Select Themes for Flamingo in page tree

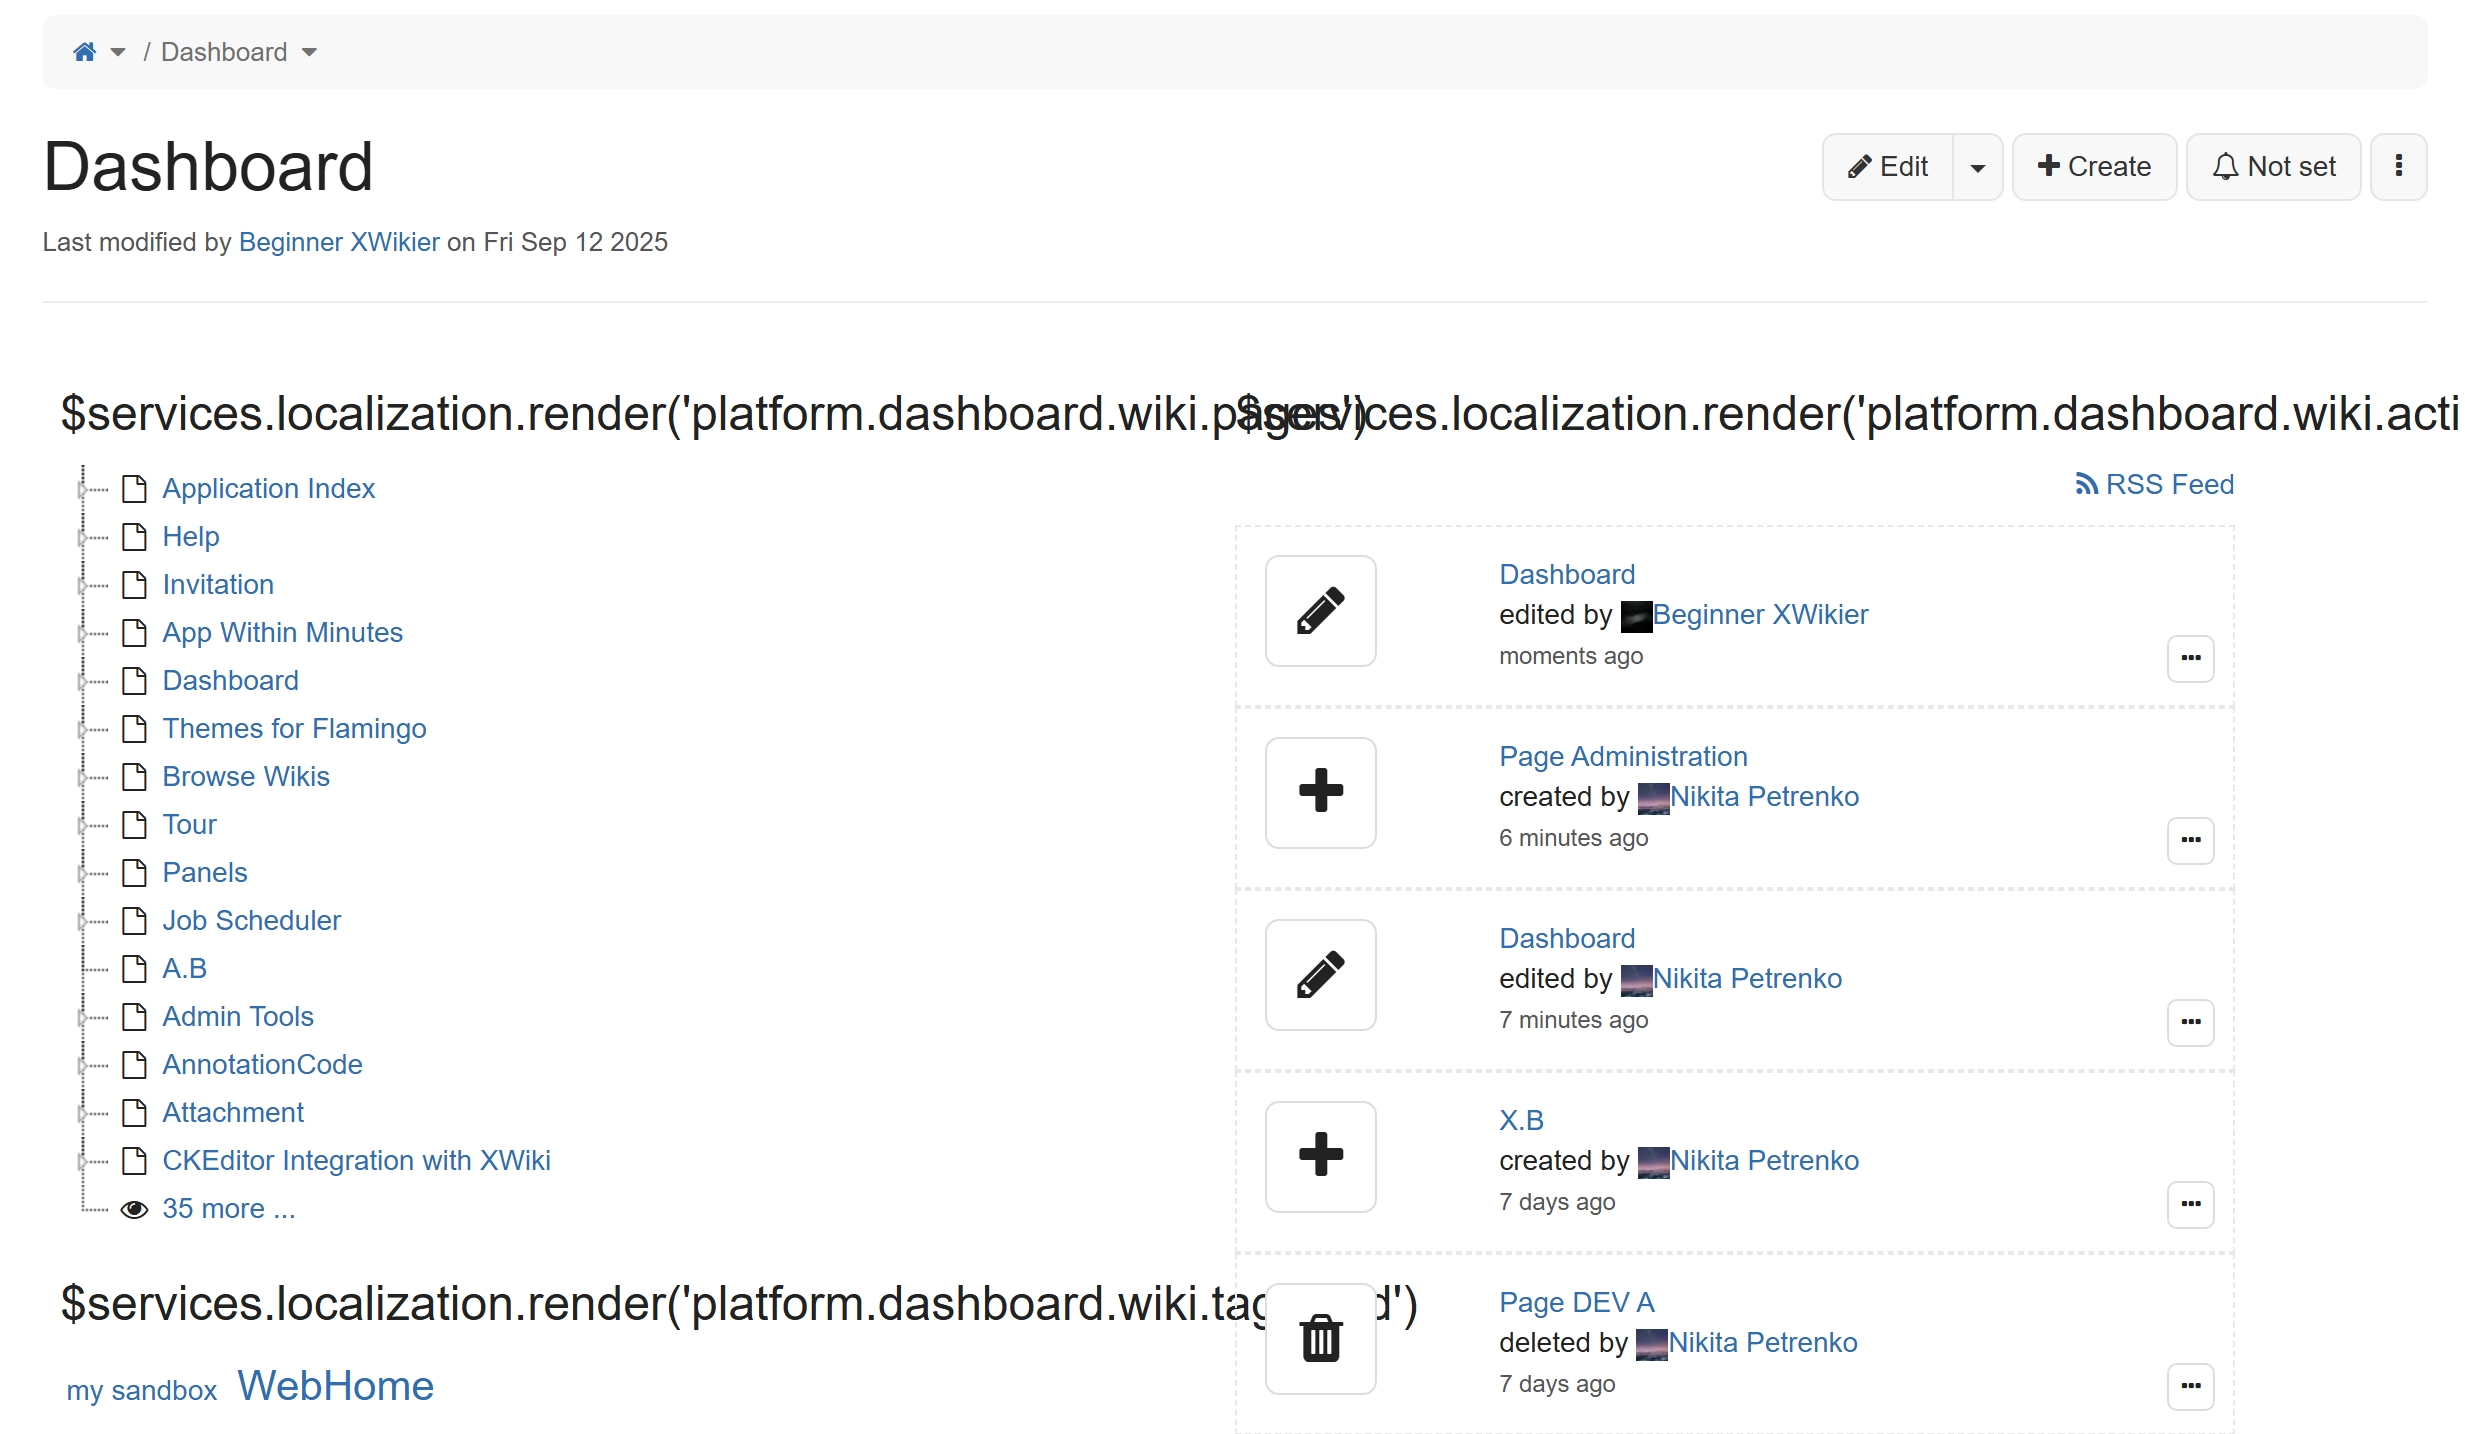coord(294,728)
